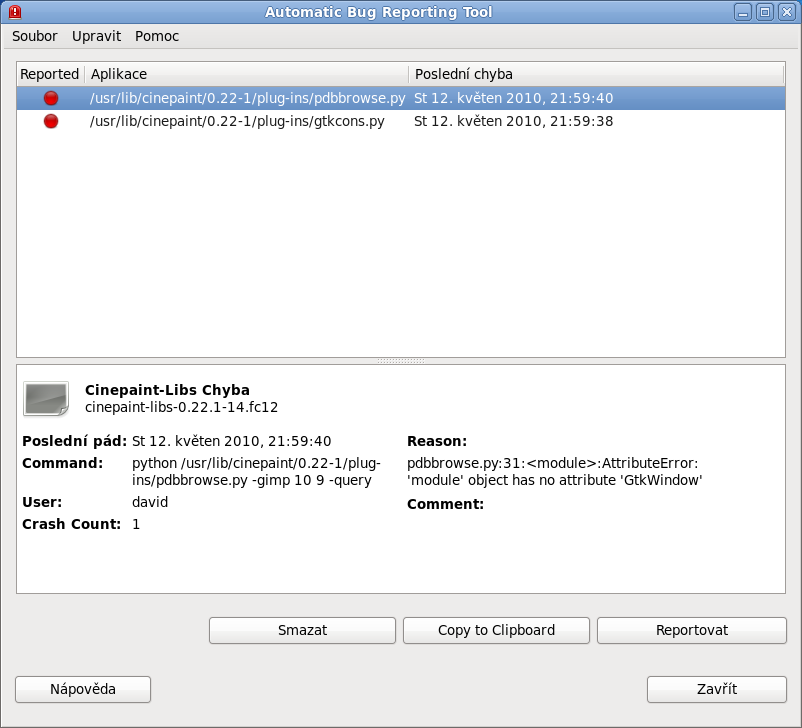
Task: Click the Zavřít button
Action: tap(717, 689)
